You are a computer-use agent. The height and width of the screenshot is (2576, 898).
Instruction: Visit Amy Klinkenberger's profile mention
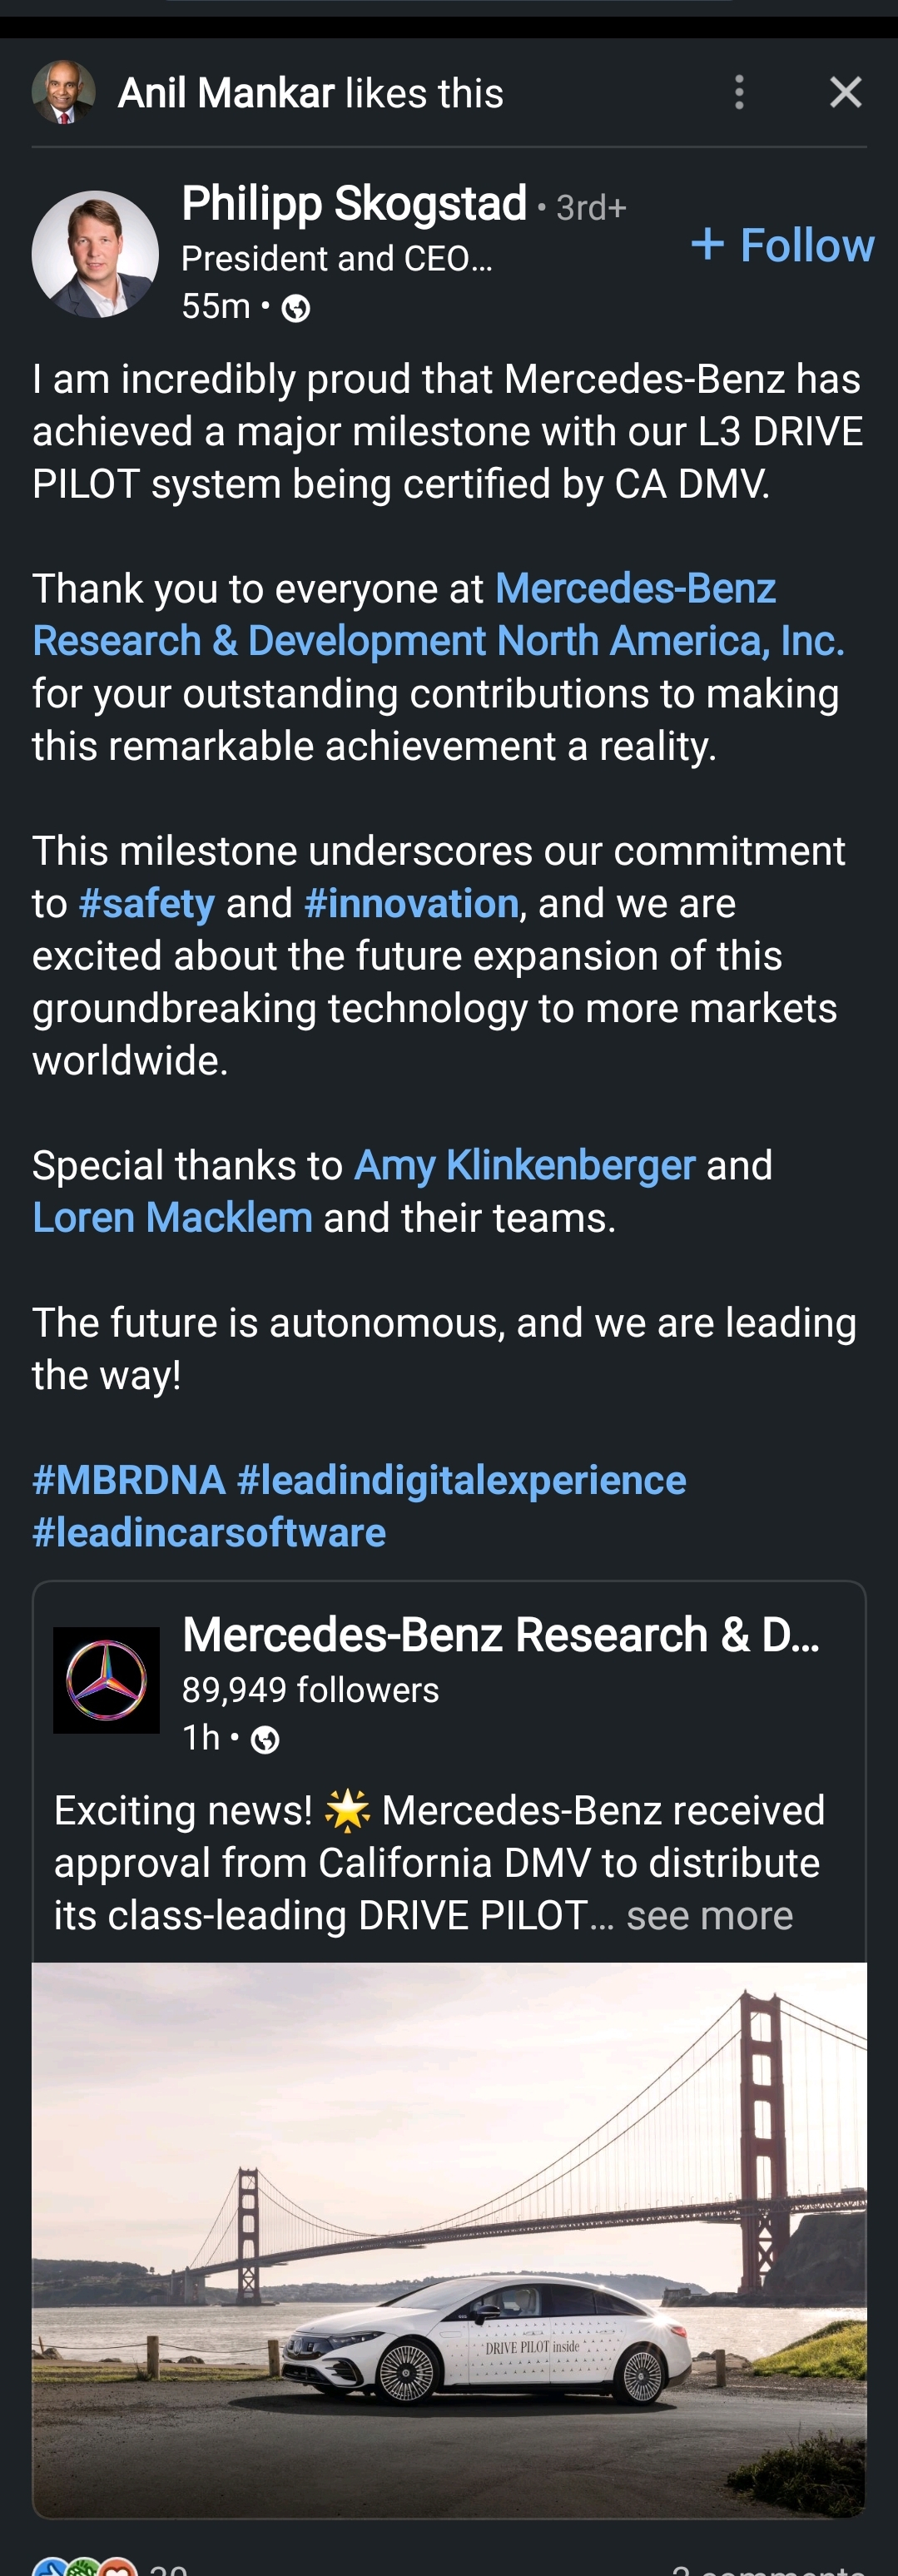[x=524, y=1166]
